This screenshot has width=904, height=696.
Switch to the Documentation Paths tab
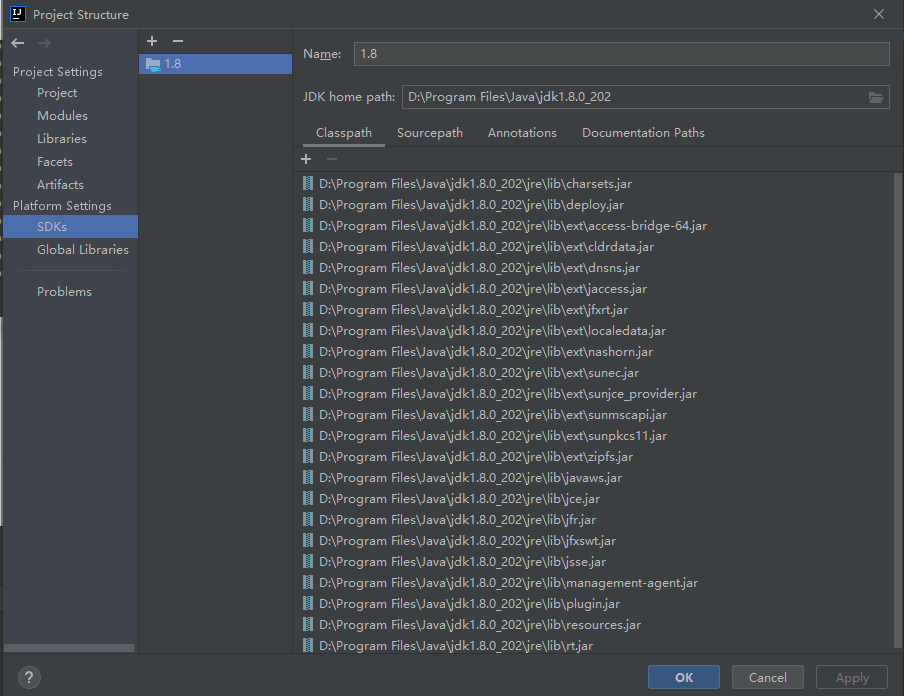click(x=643, y=133)
